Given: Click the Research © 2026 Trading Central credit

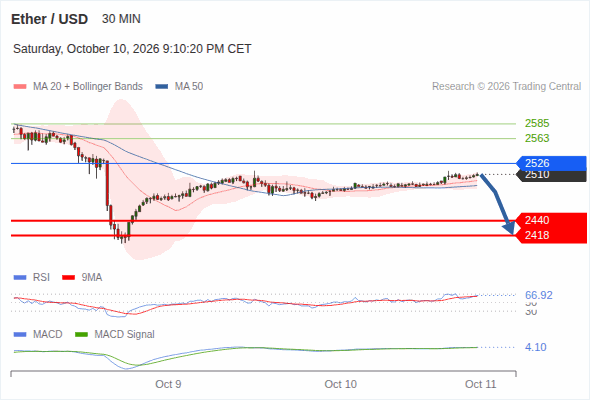Looking at the screenshot, I should coord(506,87).
